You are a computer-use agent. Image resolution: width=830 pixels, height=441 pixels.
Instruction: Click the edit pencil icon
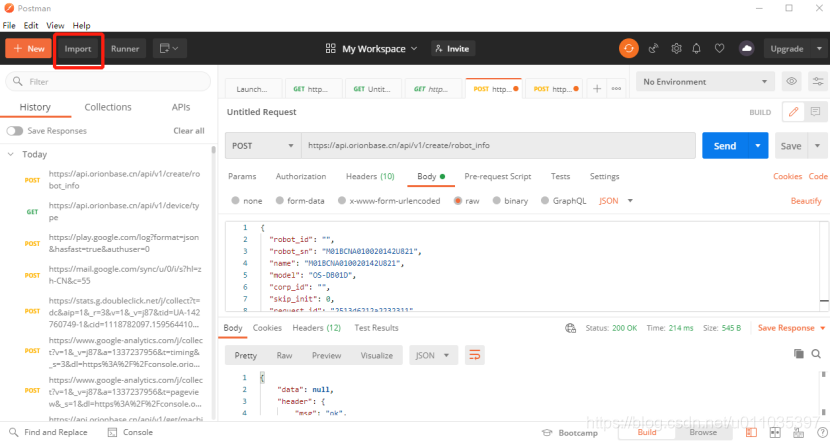tap(793, 112)
